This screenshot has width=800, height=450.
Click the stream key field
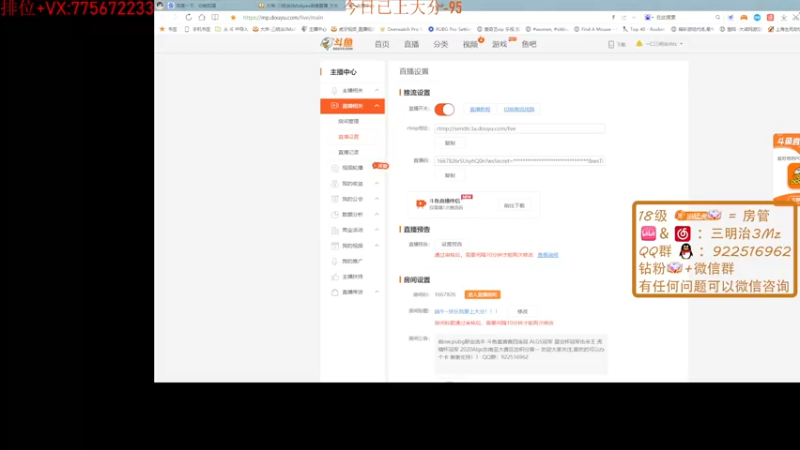519,161
